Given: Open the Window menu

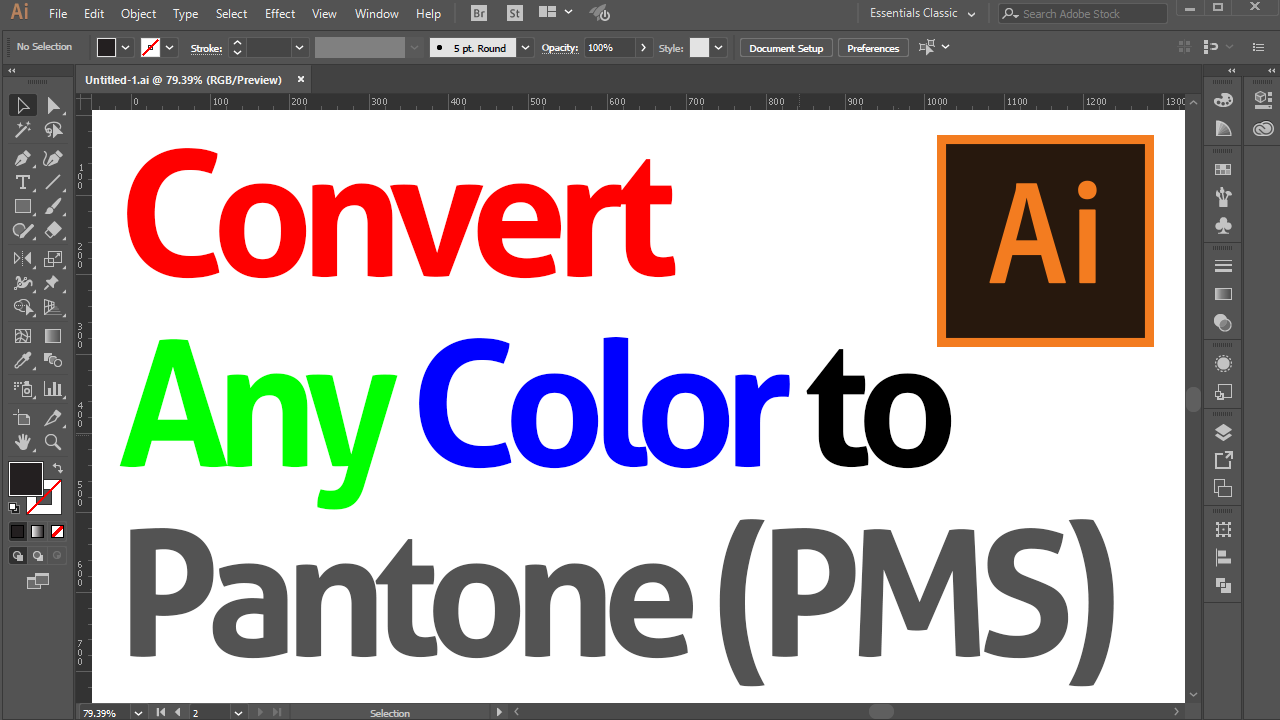Looking at the screenshot, I should (x=376, y=13).
